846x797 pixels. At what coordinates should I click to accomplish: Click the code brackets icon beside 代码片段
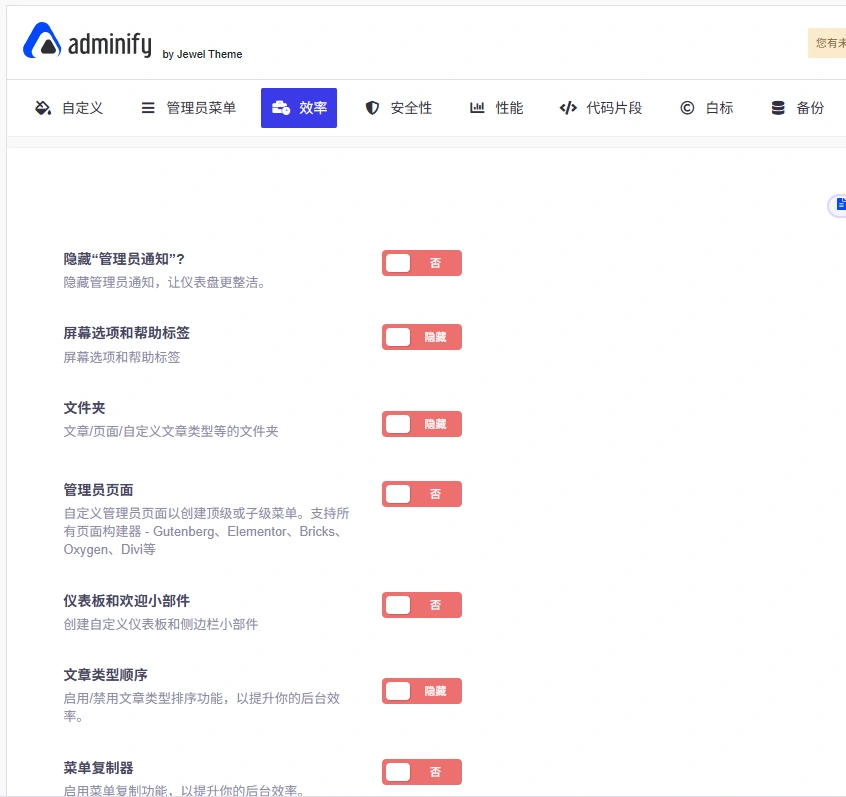click(568, 108)
